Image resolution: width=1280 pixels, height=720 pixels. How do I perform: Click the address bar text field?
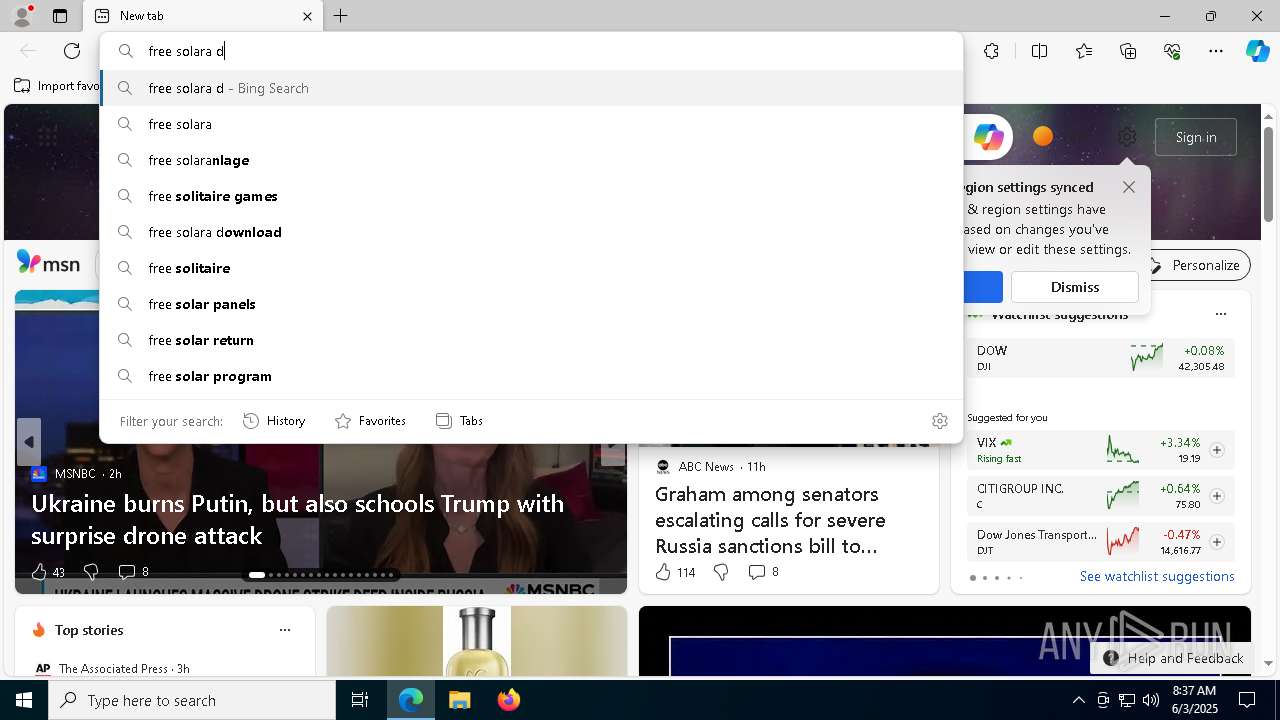click(x=531, y=51)
